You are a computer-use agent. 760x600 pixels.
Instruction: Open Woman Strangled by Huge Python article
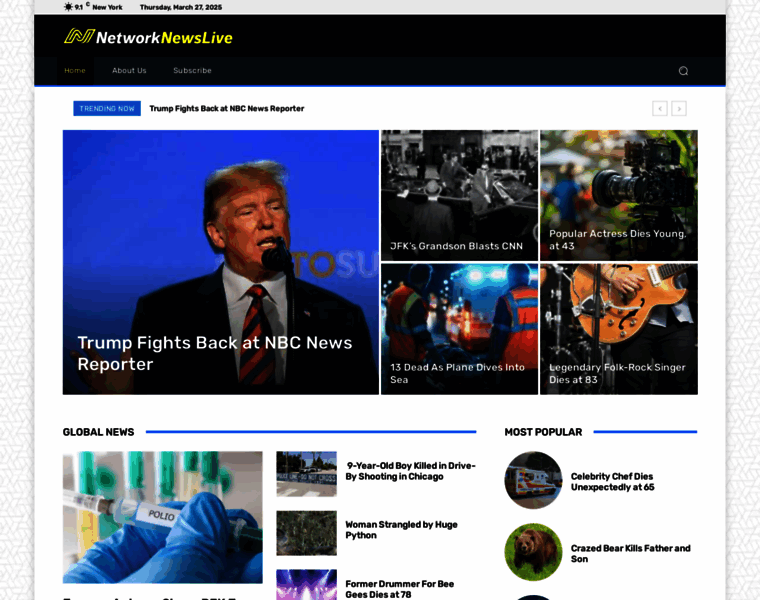pos(401,530)
